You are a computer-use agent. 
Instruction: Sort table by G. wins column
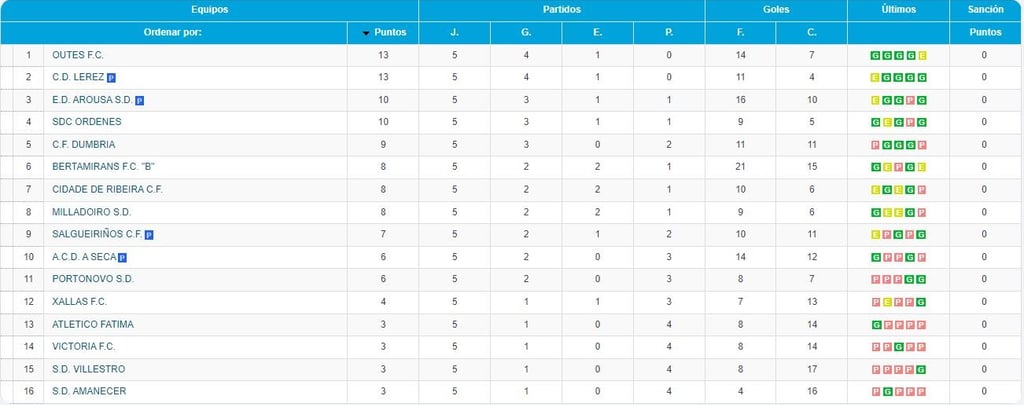[x=526, y=33]
